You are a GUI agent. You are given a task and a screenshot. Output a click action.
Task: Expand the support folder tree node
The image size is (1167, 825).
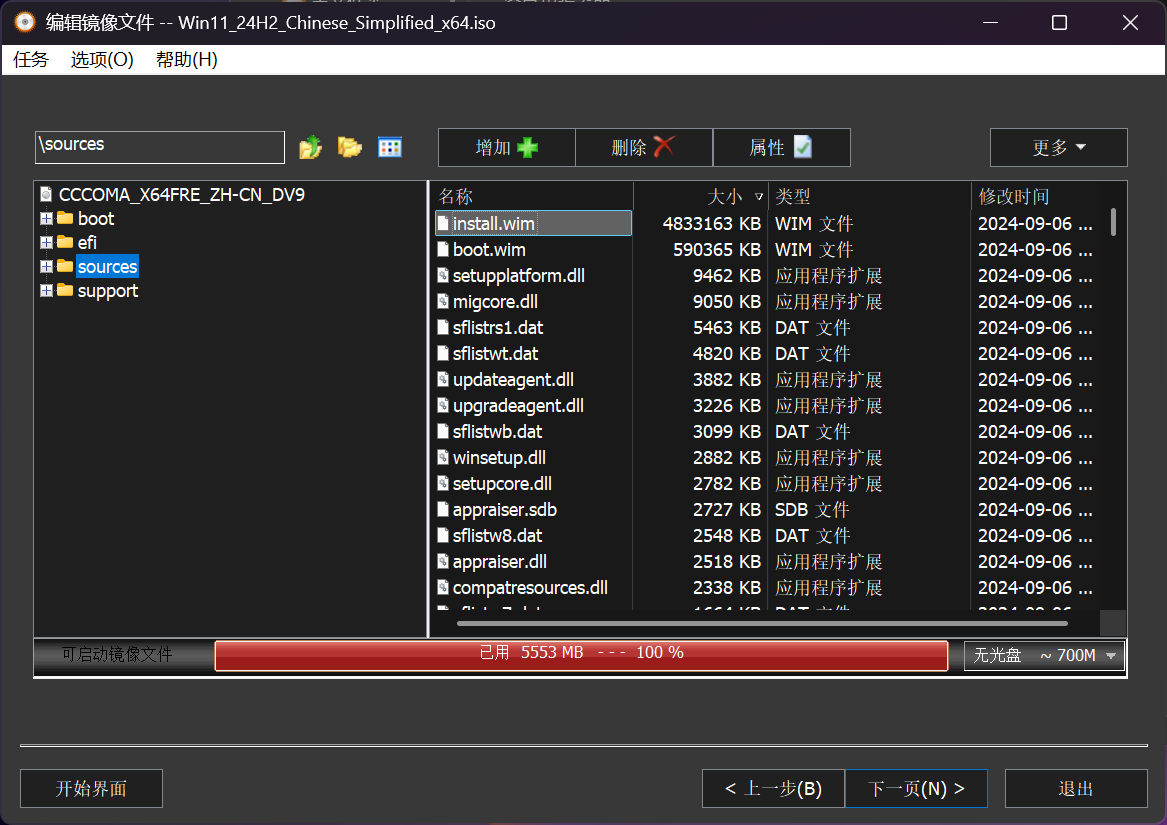46,290
